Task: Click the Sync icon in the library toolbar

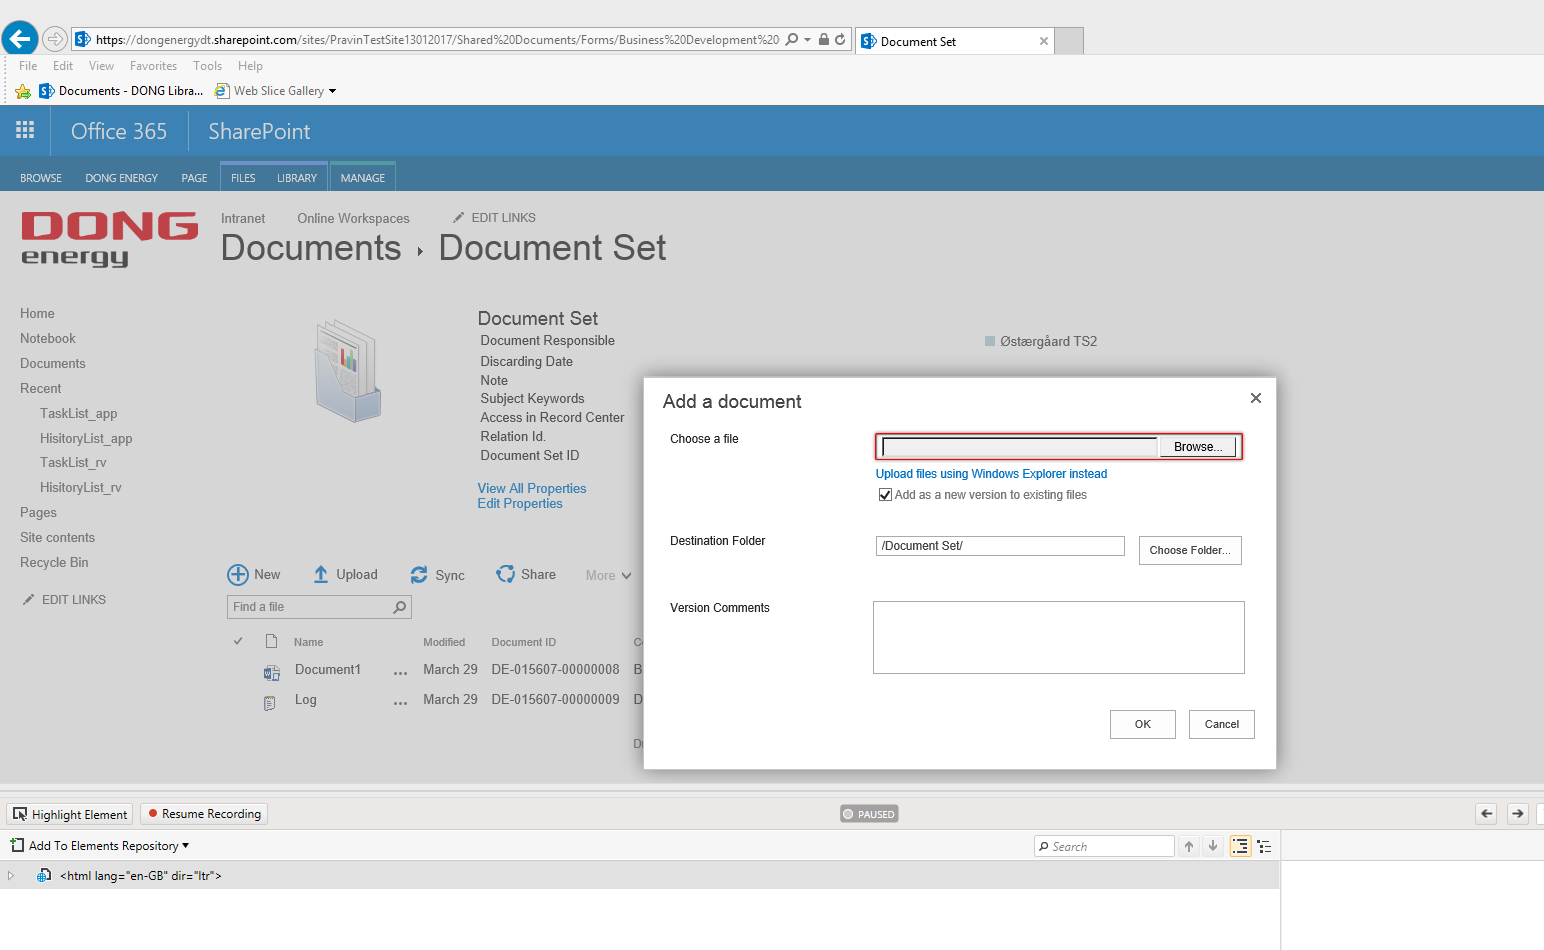Action: click(419, 575)
